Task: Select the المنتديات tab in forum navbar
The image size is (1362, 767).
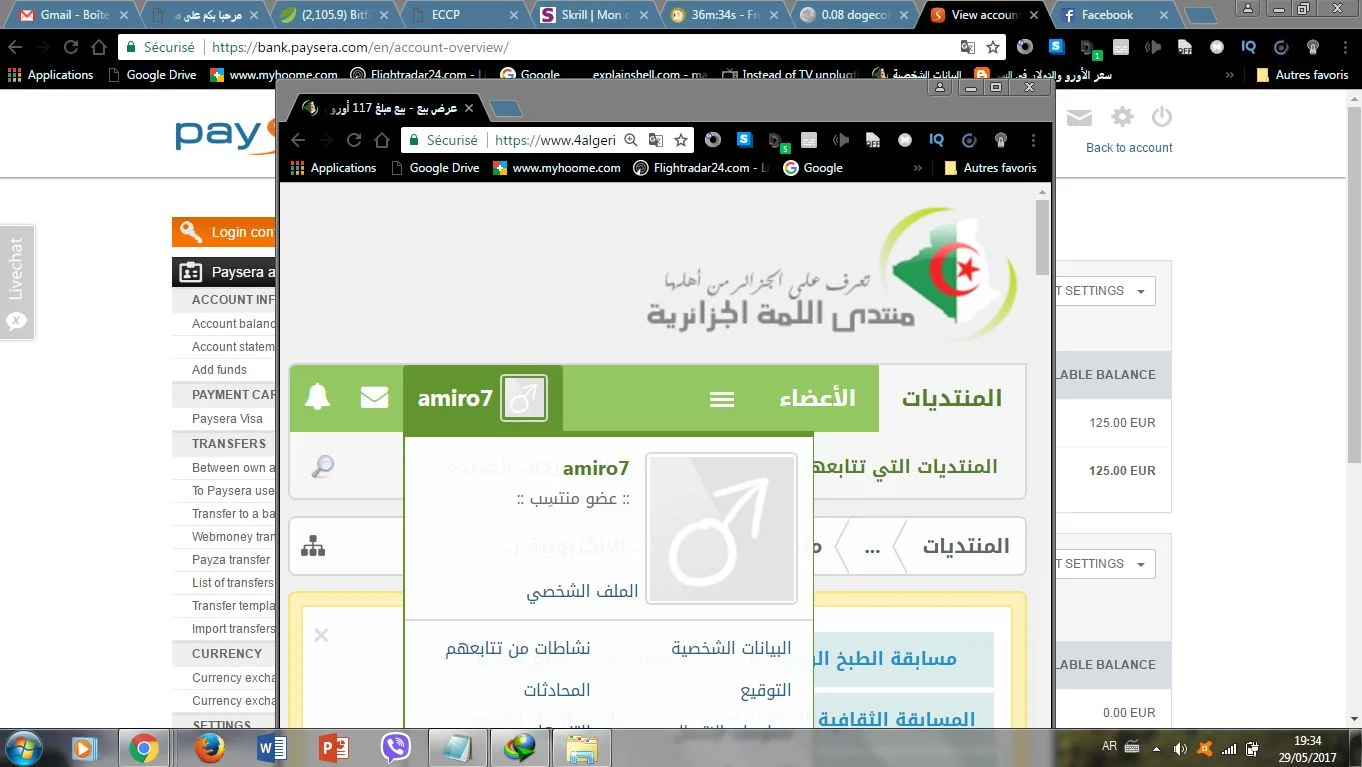Action: click(x=951, y=398)
